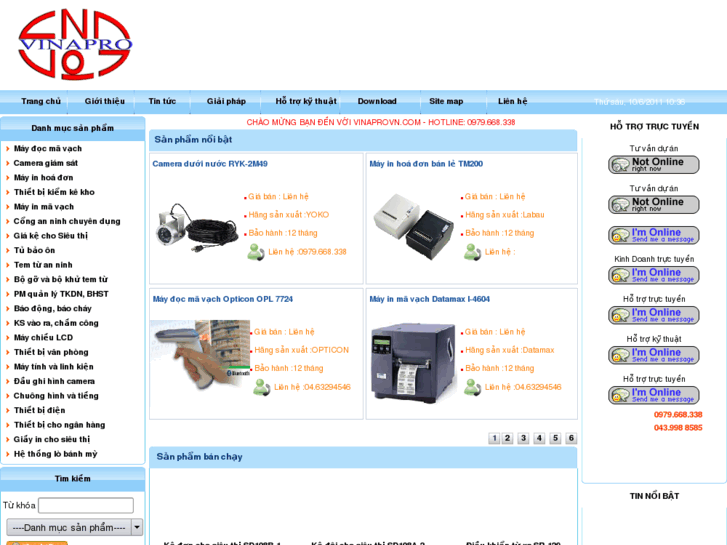Go to page 6 of featured products

point(571,438)
